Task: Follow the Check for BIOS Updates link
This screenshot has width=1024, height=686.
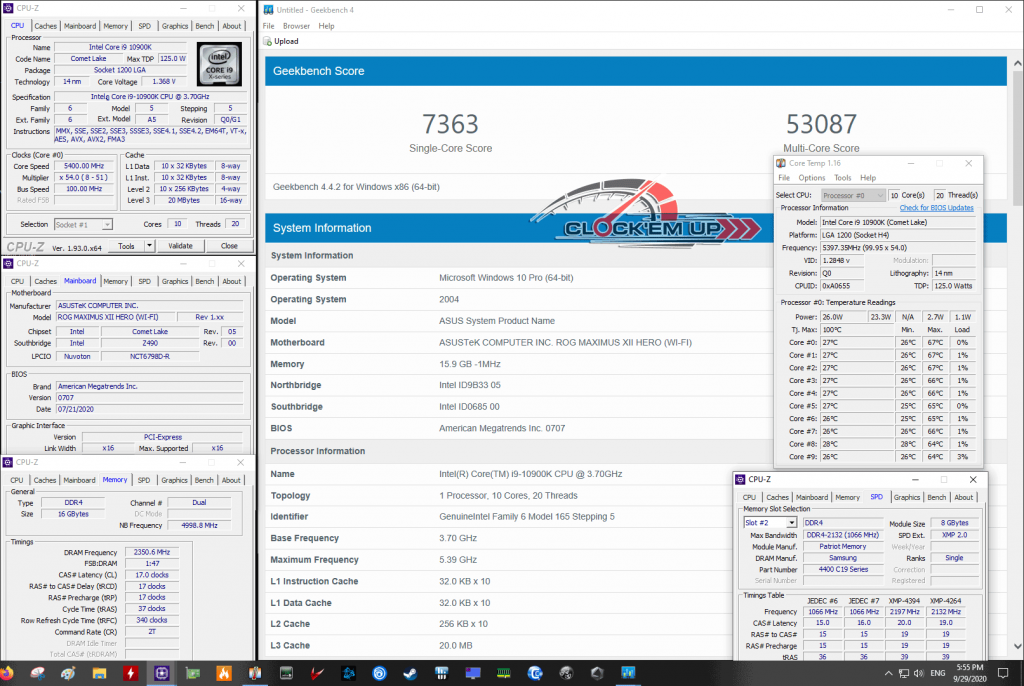Action: tap(936, 208)
